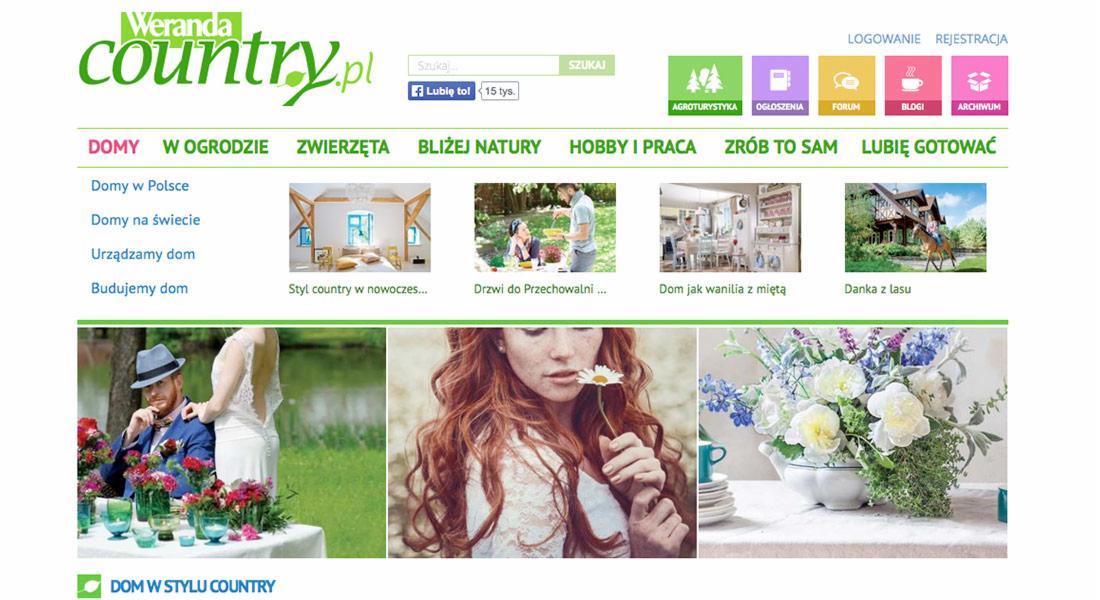Open the ZWIERZĘTA menu section
Screen dimensions: 1100x600
pyautogui.click(x=342, y=147)
